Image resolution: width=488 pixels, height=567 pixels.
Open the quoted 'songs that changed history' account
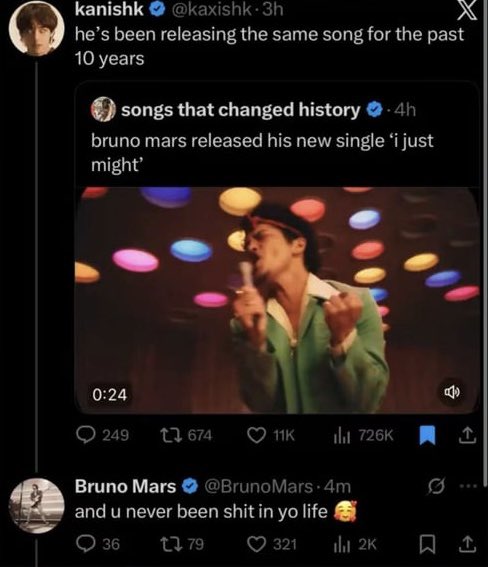pyautogui.click(x=240, y=110)
